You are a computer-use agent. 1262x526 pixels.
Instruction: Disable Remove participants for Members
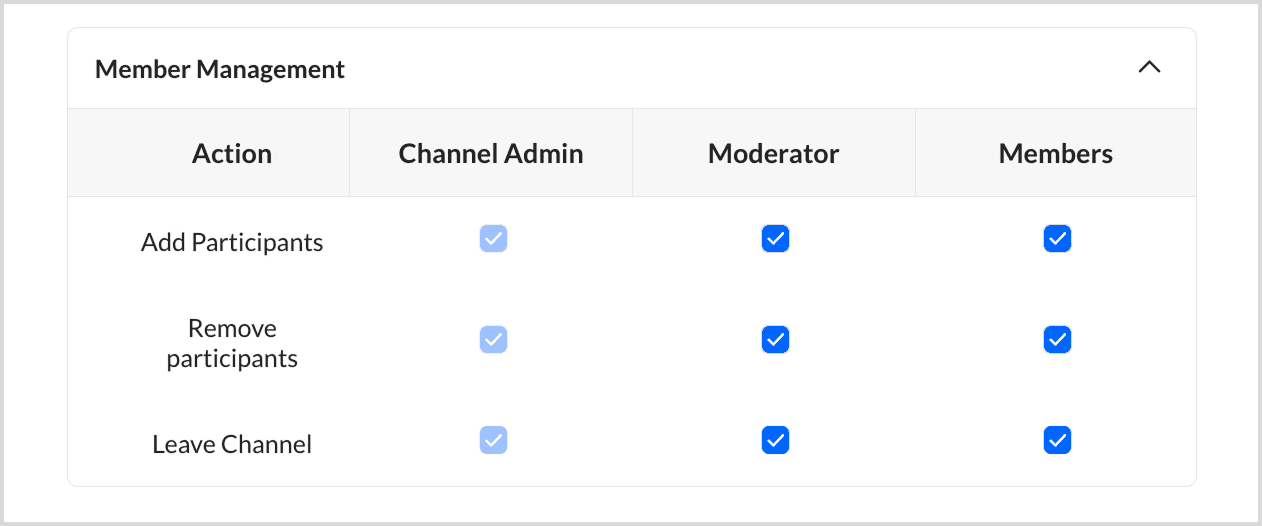[x=1057, y=340]
